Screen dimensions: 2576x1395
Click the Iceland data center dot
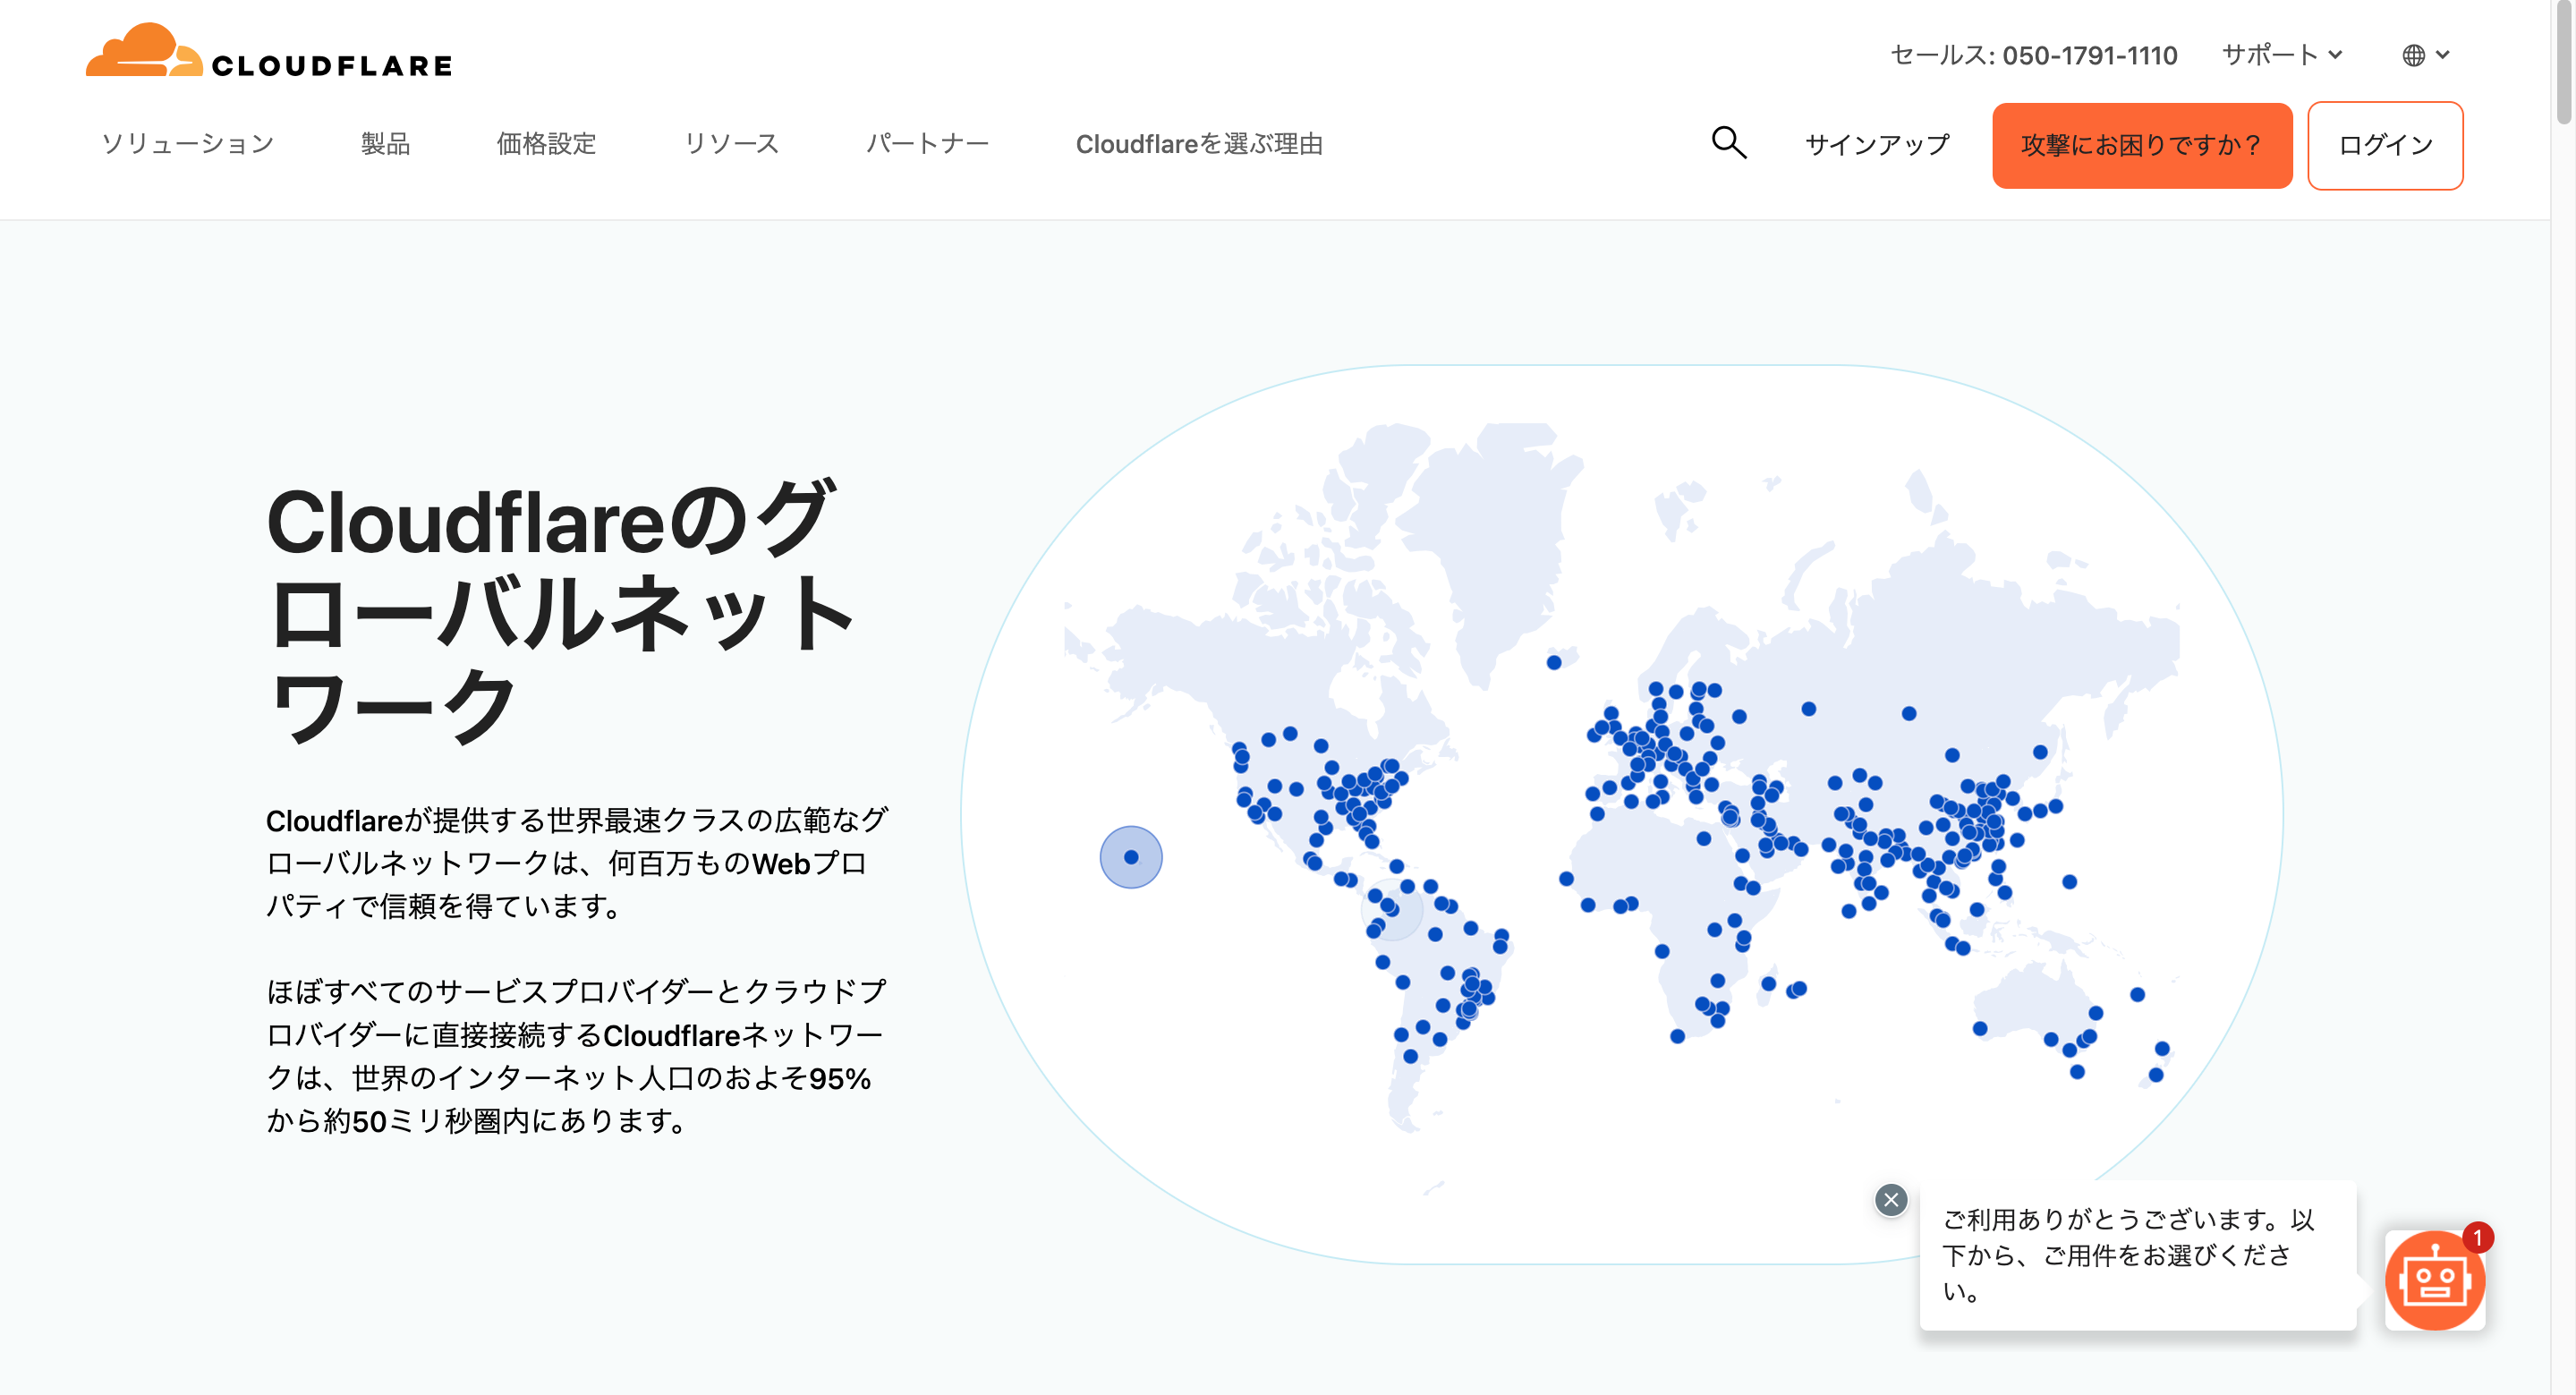click(x=1554, y=662)
